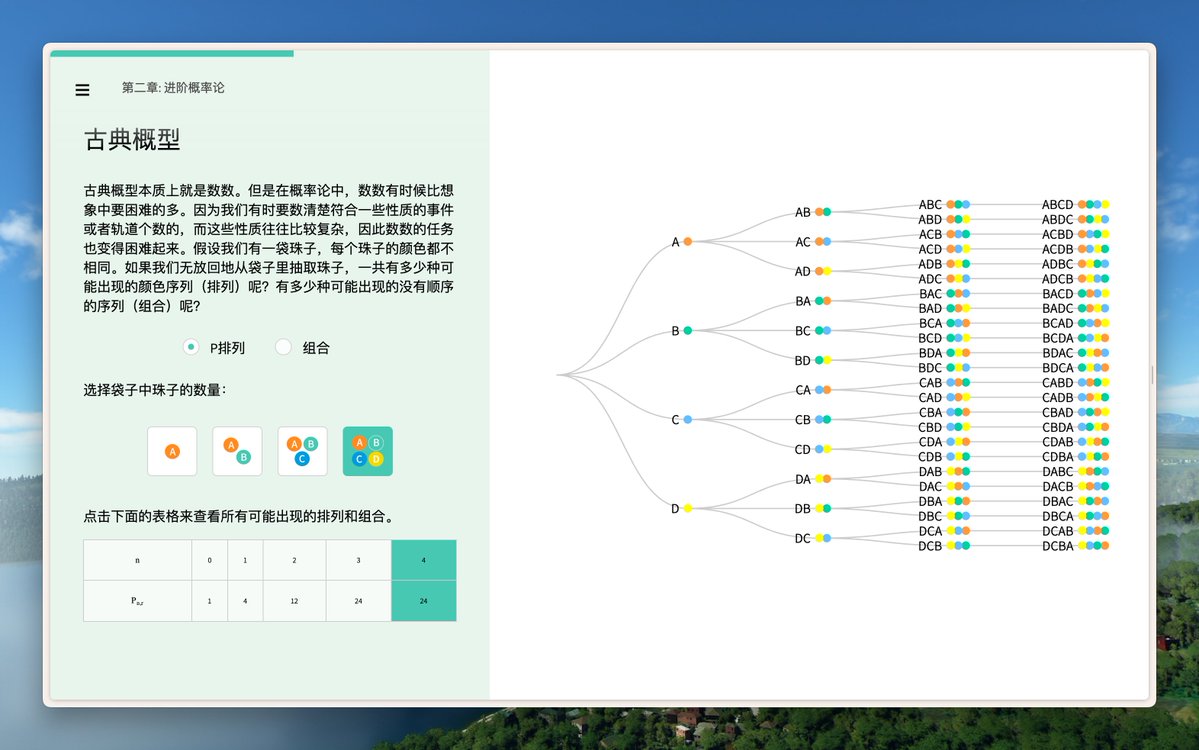The width and height of the screenshot is (1199, 750).
Task: Choose the four-bead bag A B C D
Action: point(368,451)
